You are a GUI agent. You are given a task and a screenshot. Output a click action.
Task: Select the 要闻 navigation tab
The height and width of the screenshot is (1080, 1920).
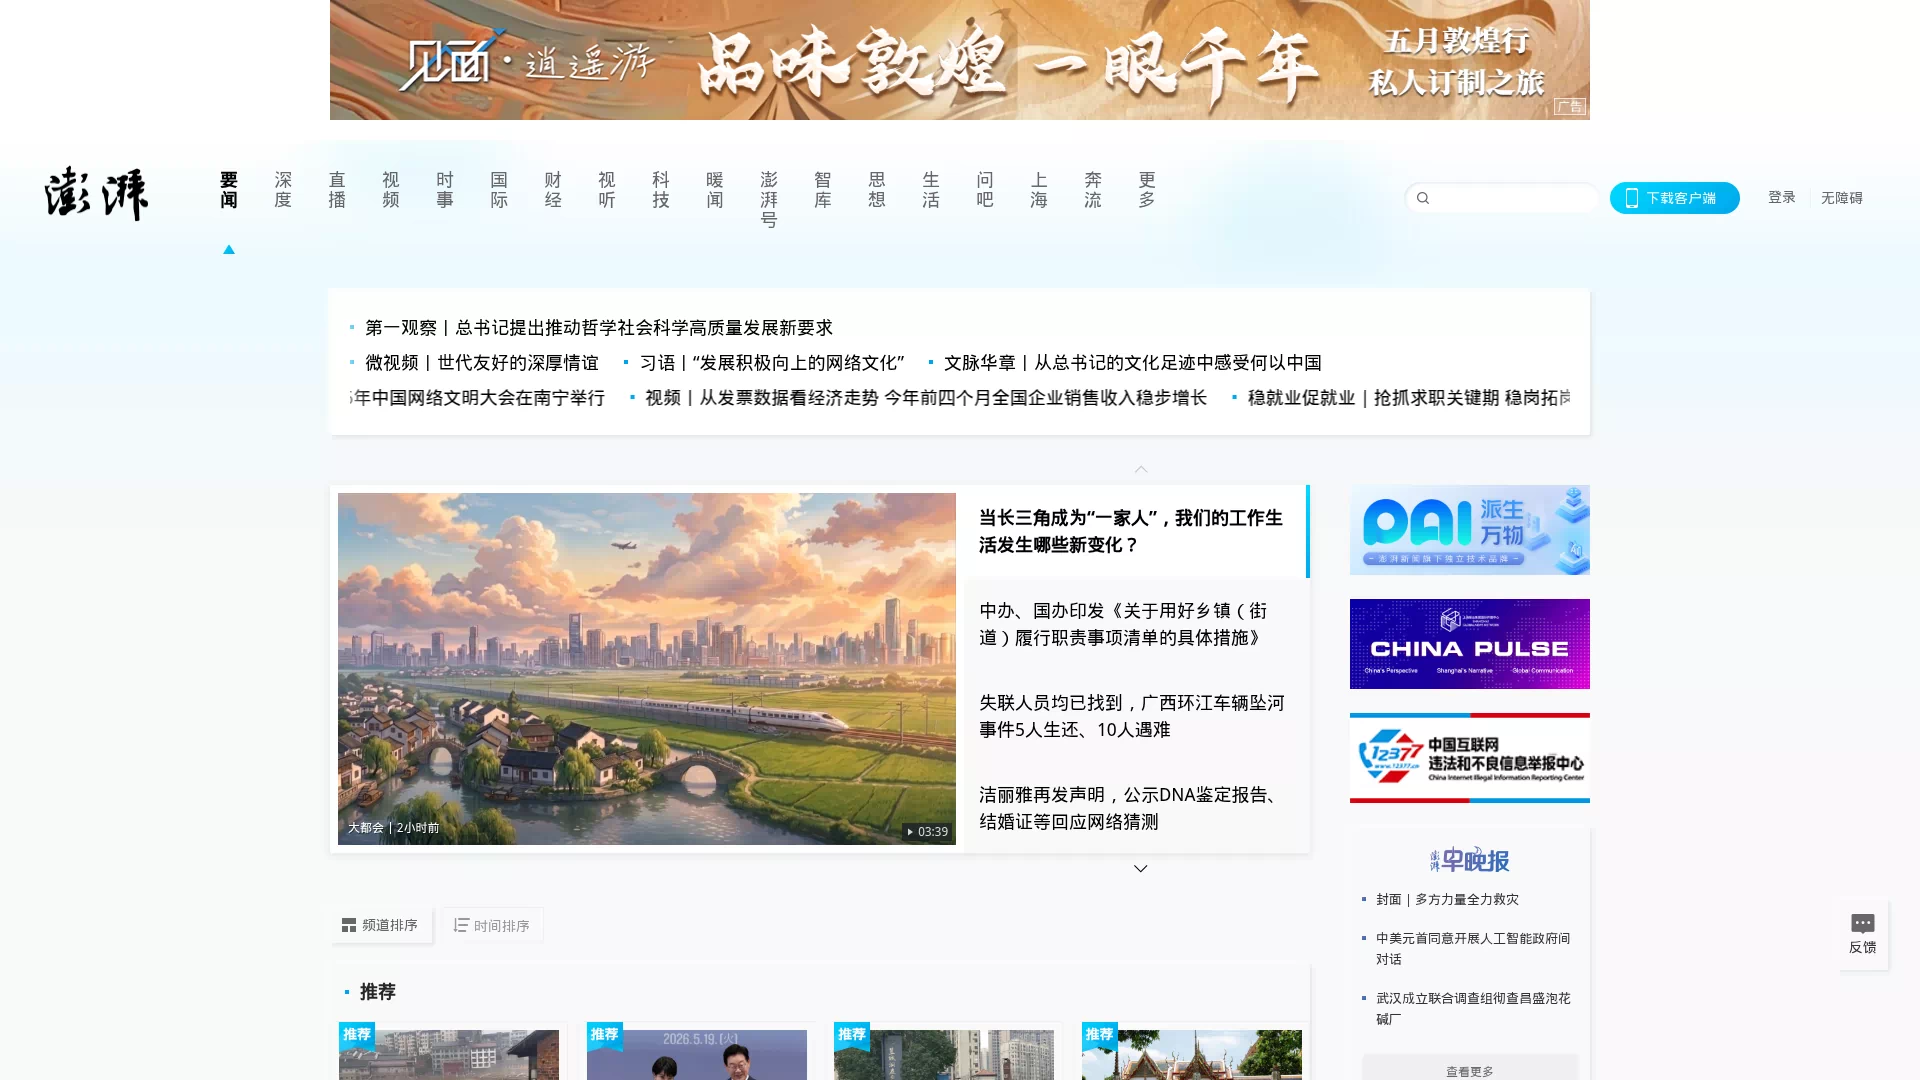pos(229,190)
